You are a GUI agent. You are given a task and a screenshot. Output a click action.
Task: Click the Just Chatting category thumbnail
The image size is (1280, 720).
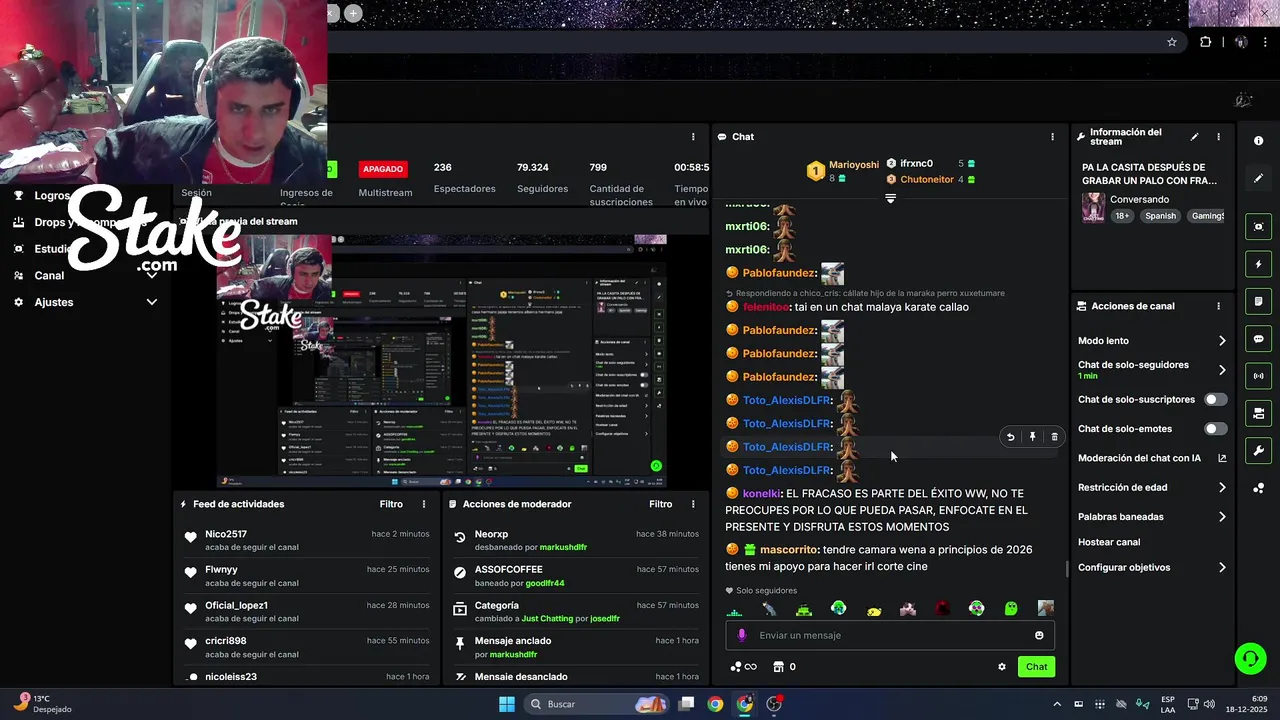click(1093, 207)
